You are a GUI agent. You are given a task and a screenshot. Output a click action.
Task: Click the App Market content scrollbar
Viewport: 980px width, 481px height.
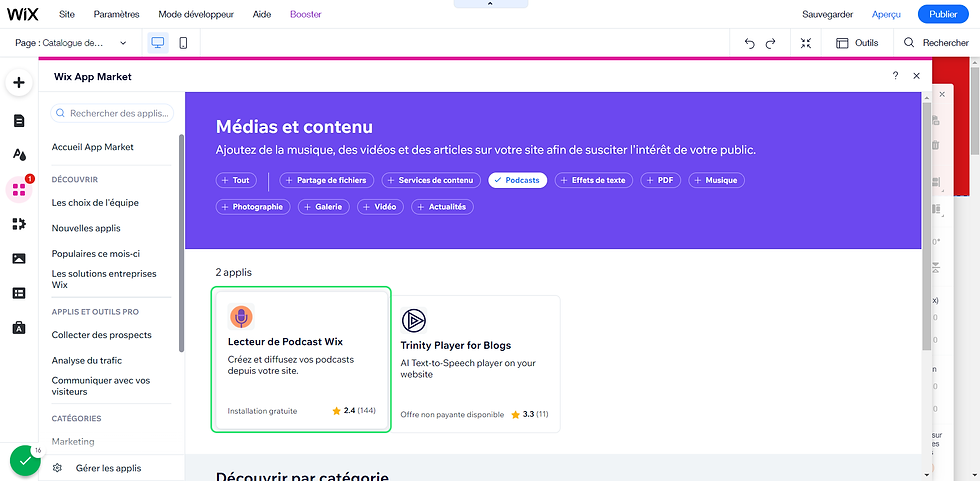927,225
